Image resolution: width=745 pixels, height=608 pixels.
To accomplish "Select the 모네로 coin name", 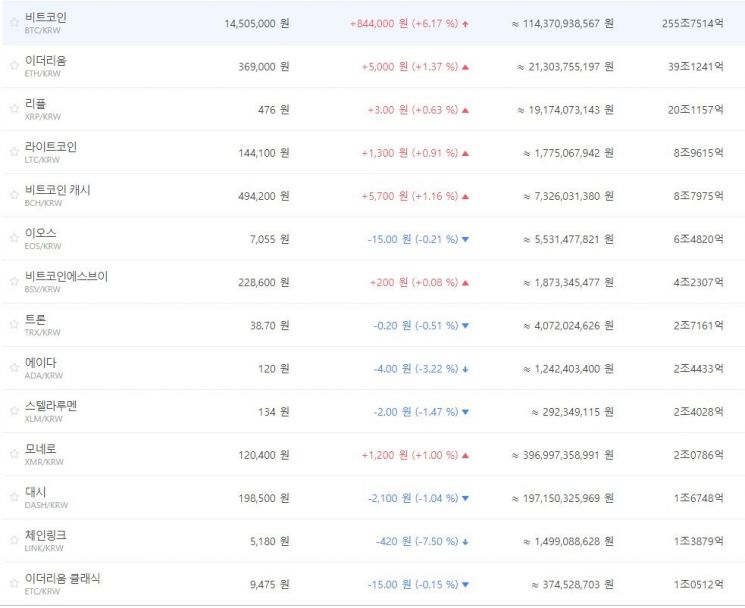I will (40, 449).
